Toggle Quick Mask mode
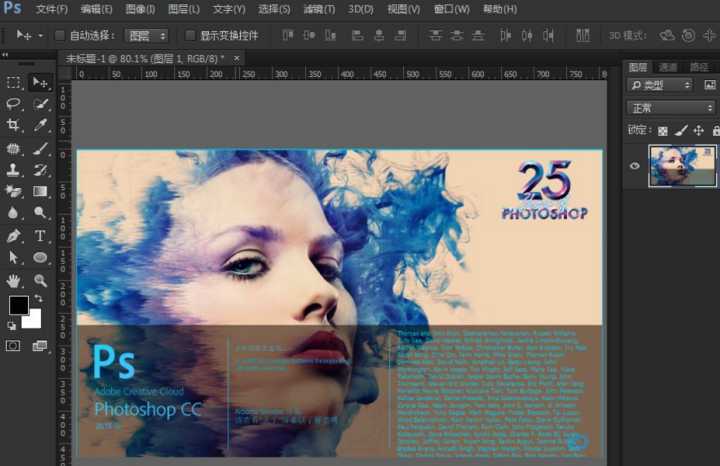 (x=13, y=346)
